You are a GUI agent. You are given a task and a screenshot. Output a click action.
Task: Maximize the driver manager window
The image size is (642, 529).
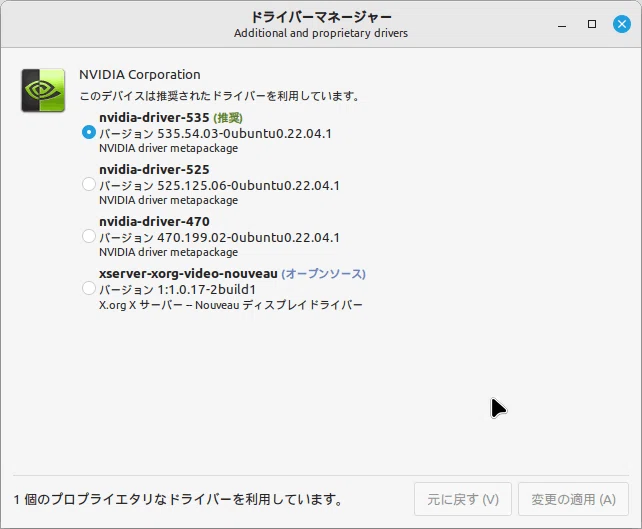click(x=592, y=24)
